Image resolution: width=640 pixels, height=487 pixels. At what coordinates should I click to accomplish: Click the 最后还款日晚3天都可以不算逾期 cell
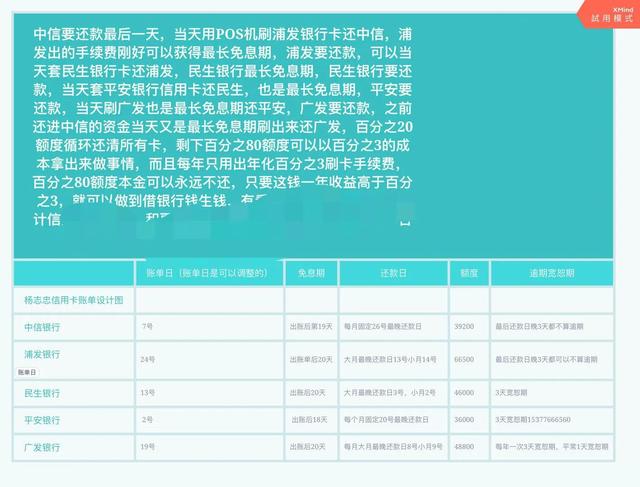click(x=552, y=360)
